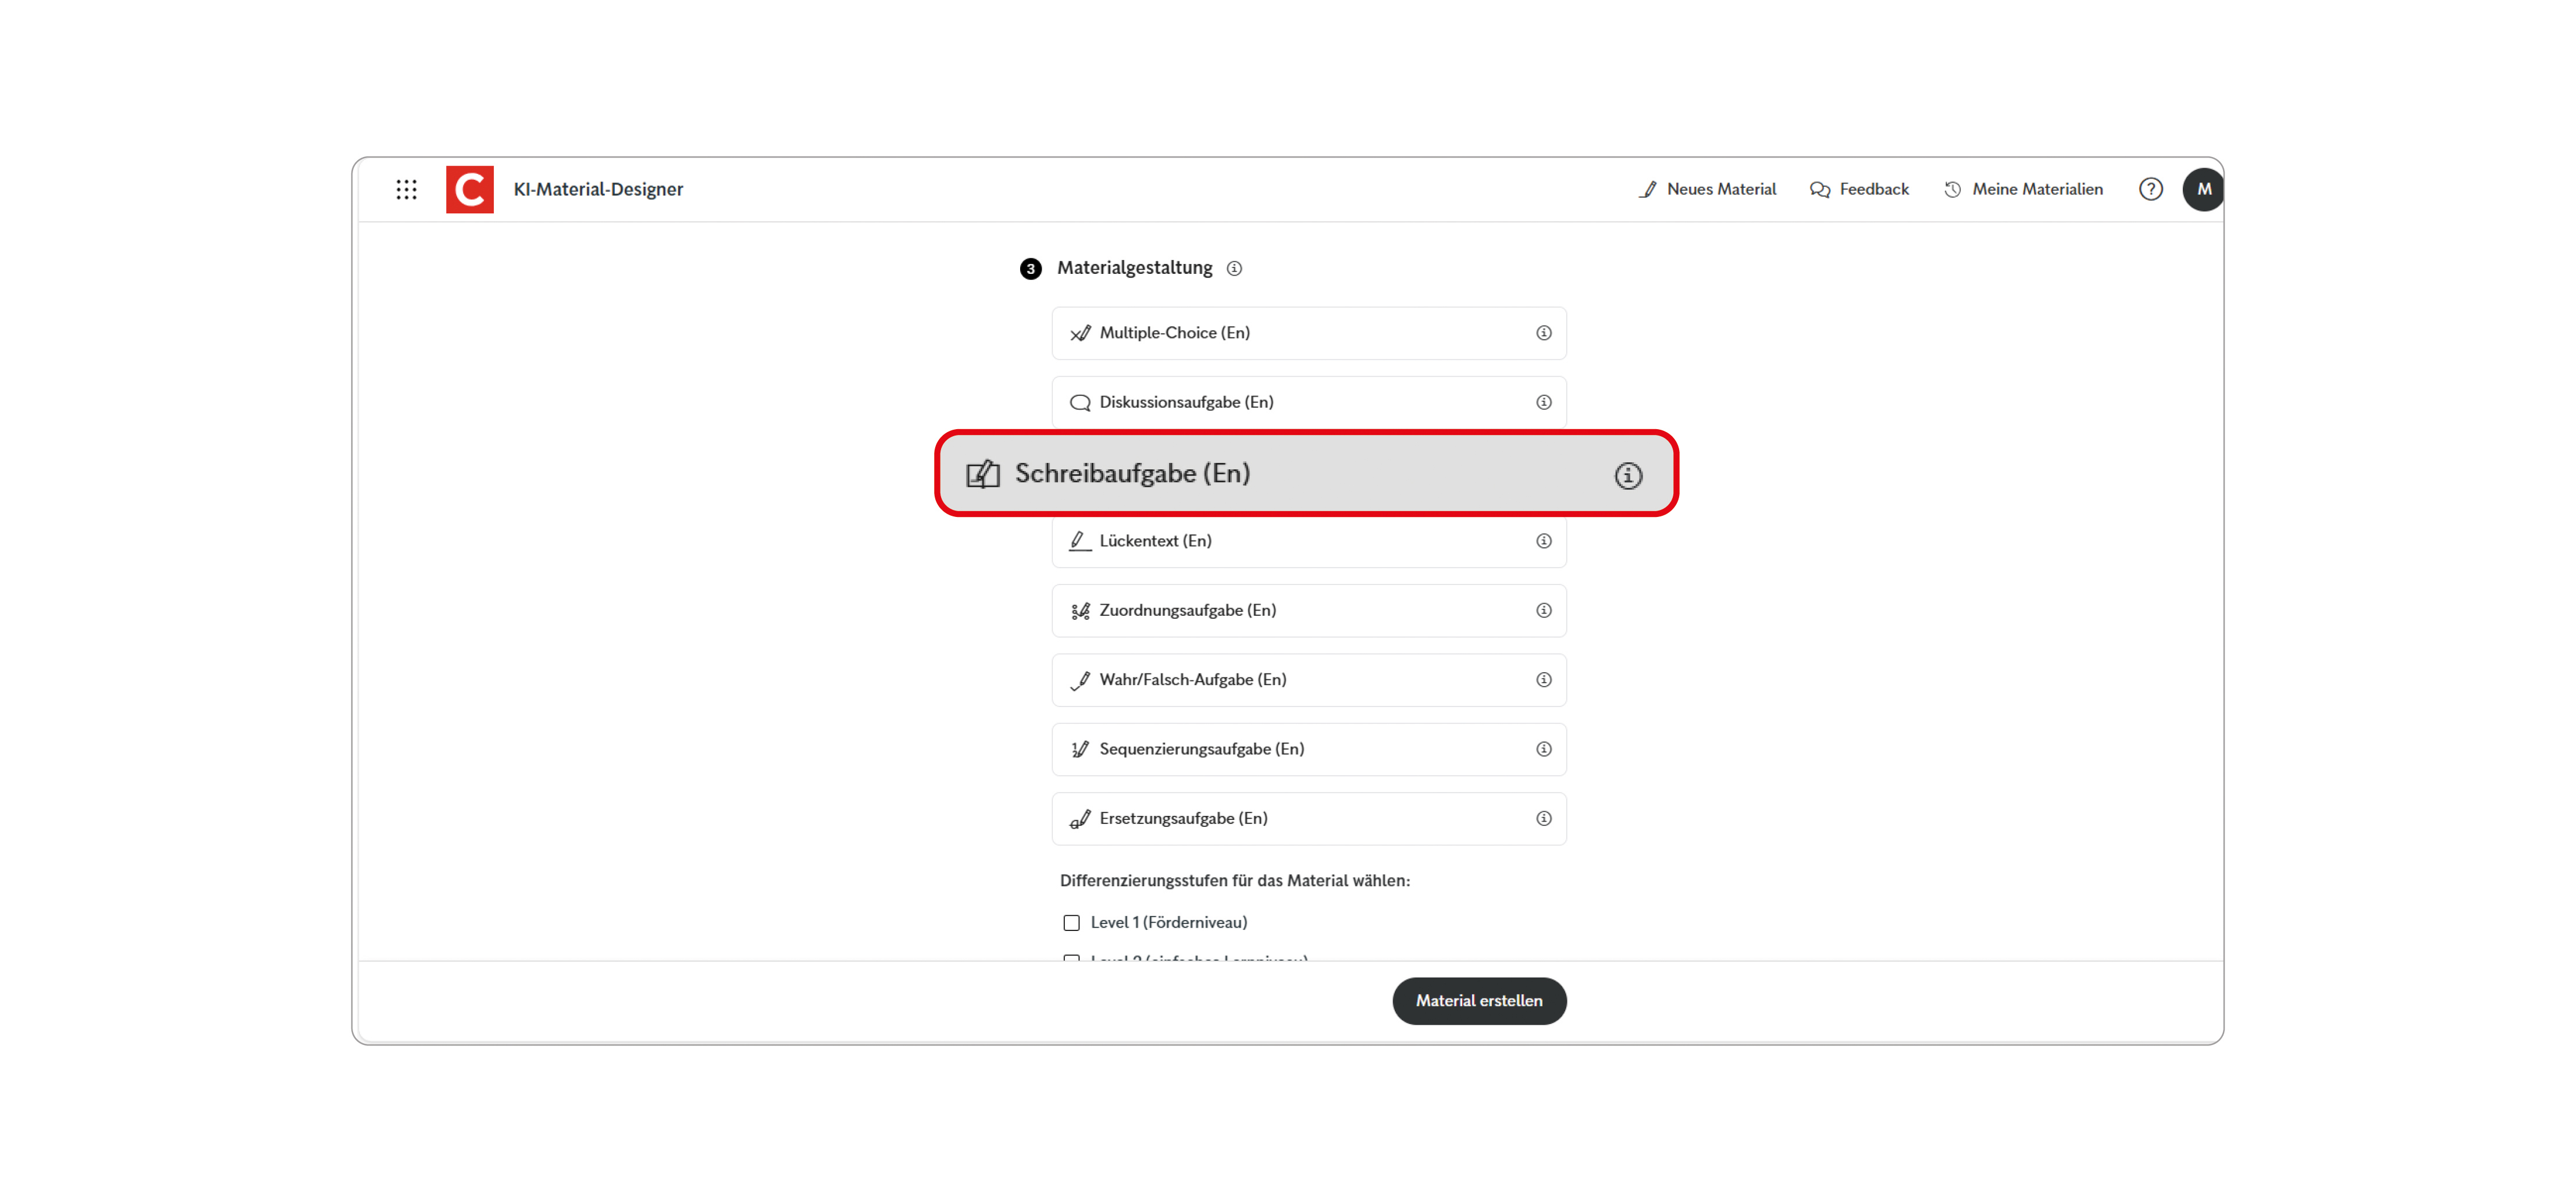Image resolution: width=2576 pixels, height=1202 pixels.
Task: Open Neues Material in the top navigation
Action: (x=1720, y=189)
